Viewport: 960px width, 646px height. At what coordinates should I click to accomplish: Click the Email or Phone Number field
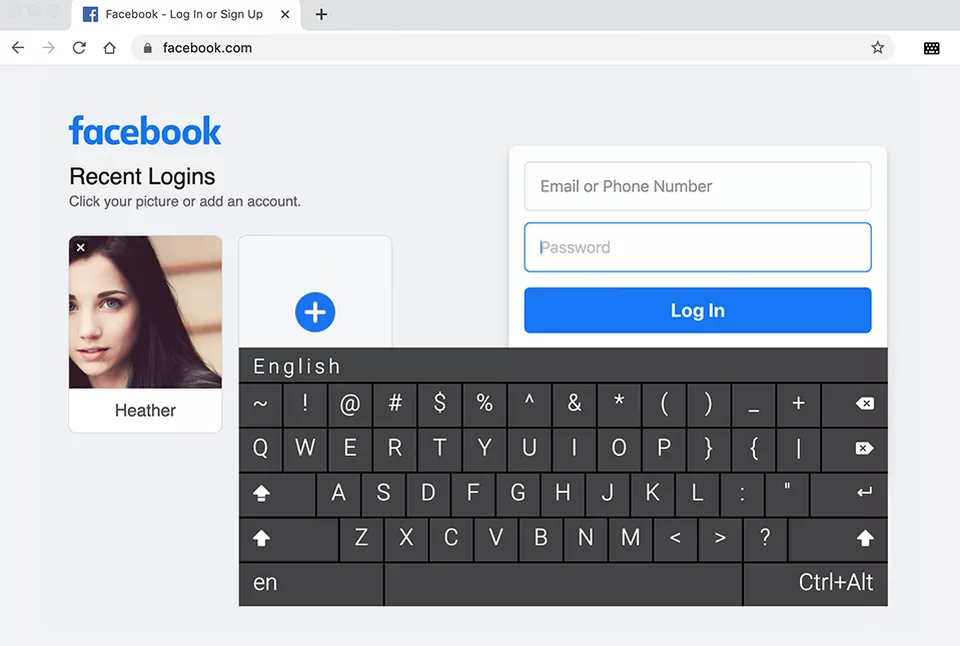[697, 187]
